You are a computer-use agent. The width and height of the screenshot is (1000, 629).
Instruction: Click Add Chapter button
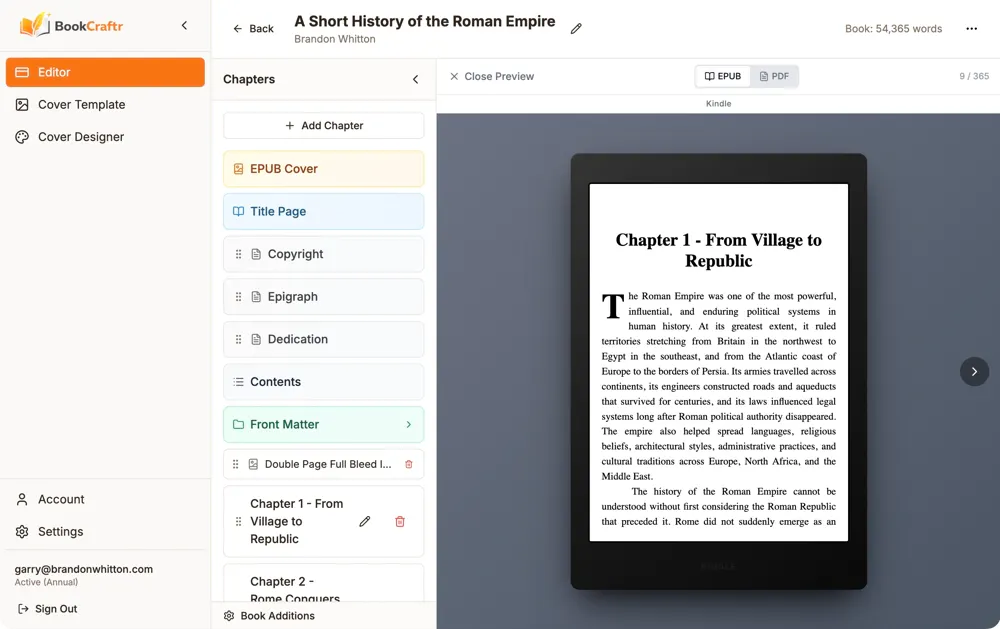coord(323,126)
